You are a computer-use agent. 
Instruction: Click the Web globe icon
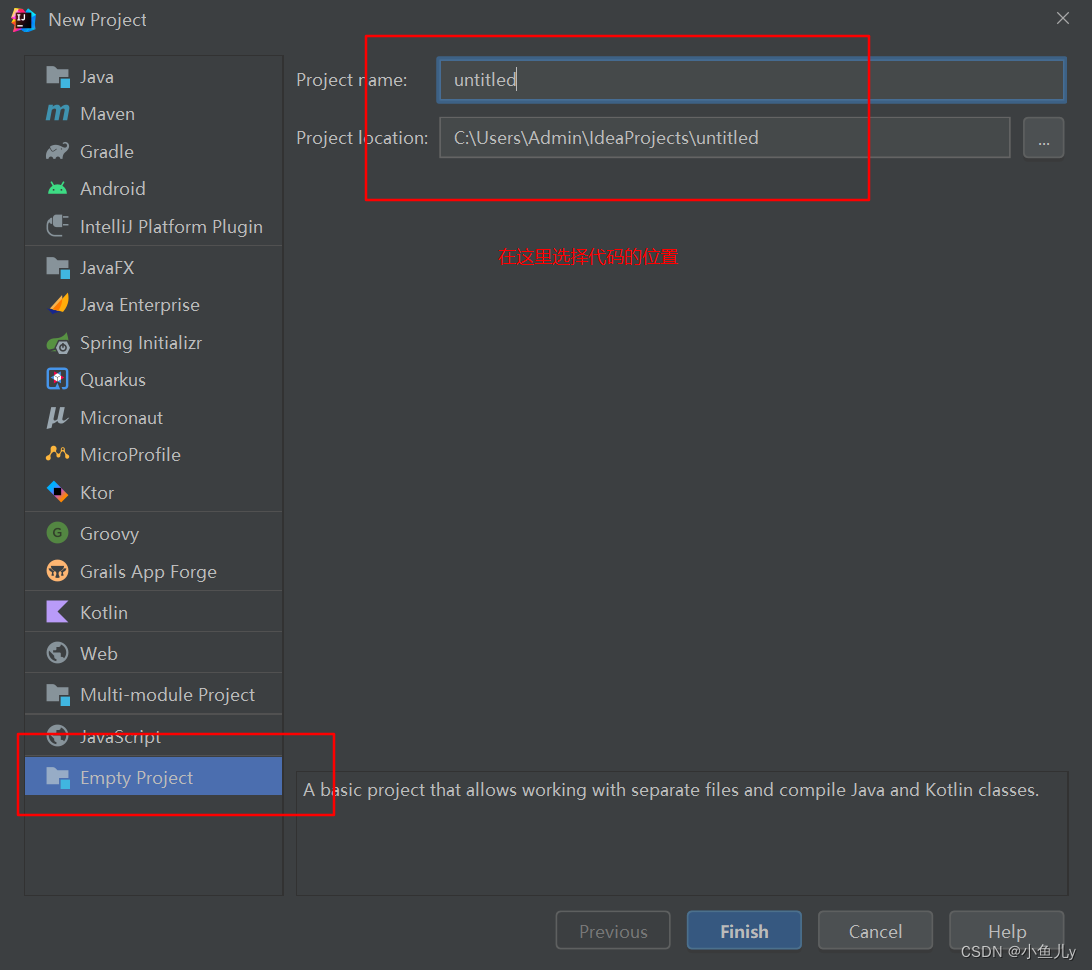click(58, 653)
